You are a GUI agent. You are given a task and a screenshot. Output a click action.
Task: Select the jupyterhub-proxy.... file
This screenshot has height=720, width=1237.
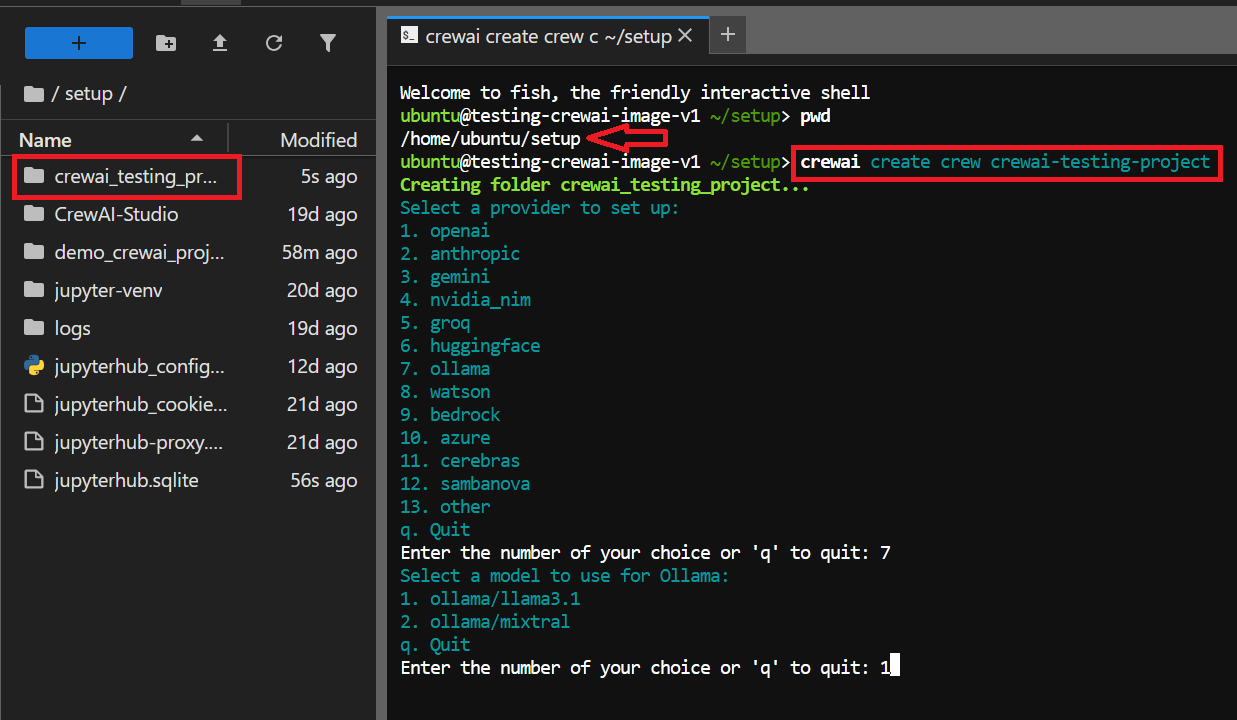pyautogui.click(x=188, y=442)
